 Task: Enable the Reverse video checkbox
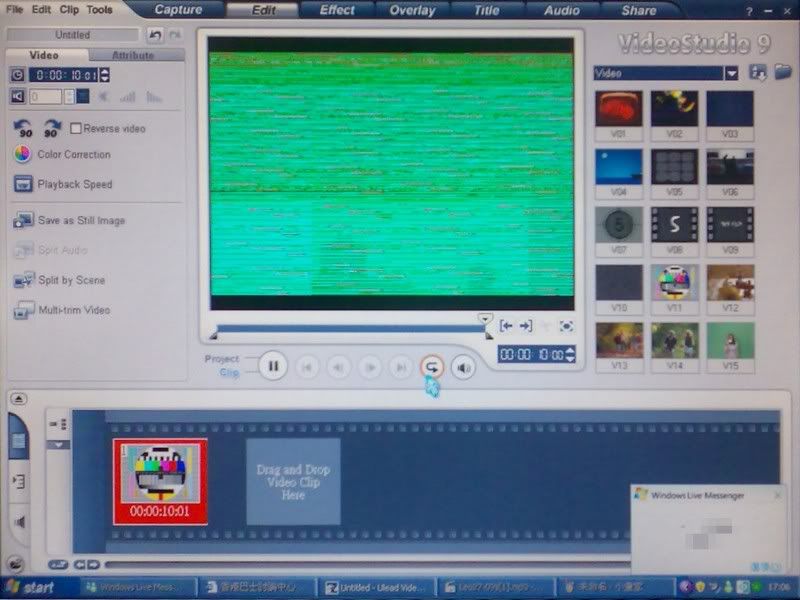pos(76,128)
